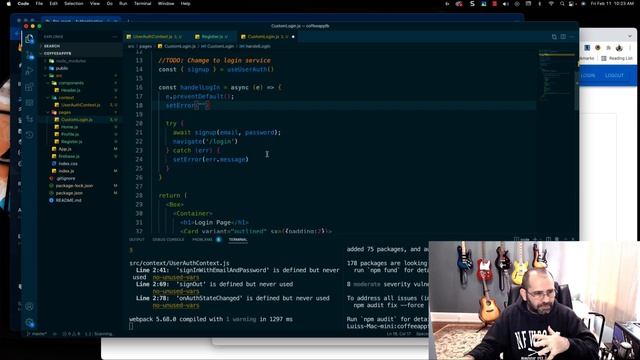640x360 pixels.
Task: Open the Explorer view in activity bar
Action: coord(29,39)
